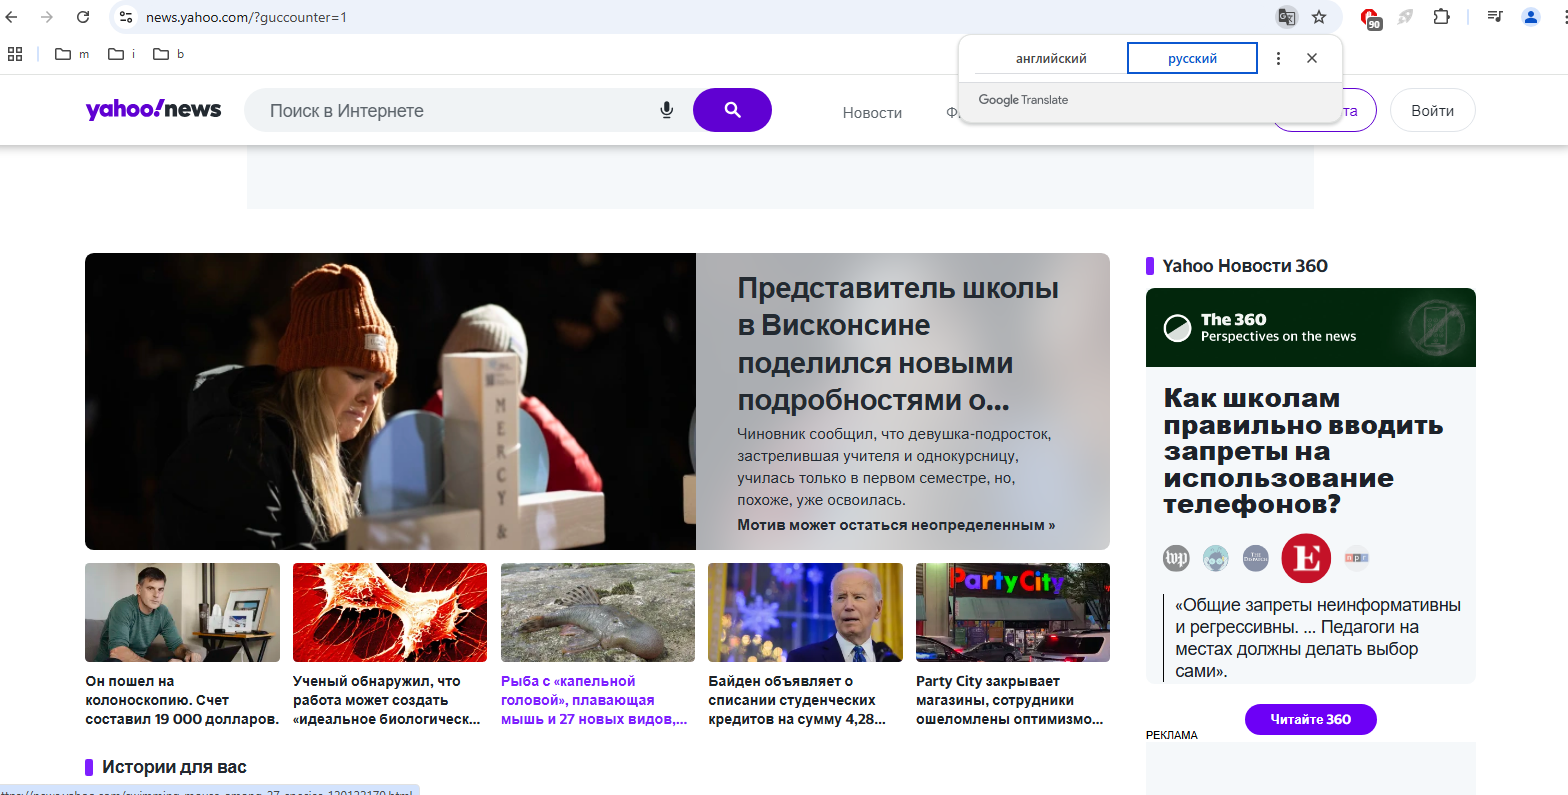Open the headline "Как школам правильно вводить запреты"
Screen dimensions: 1568x795
pos(1303,451)
